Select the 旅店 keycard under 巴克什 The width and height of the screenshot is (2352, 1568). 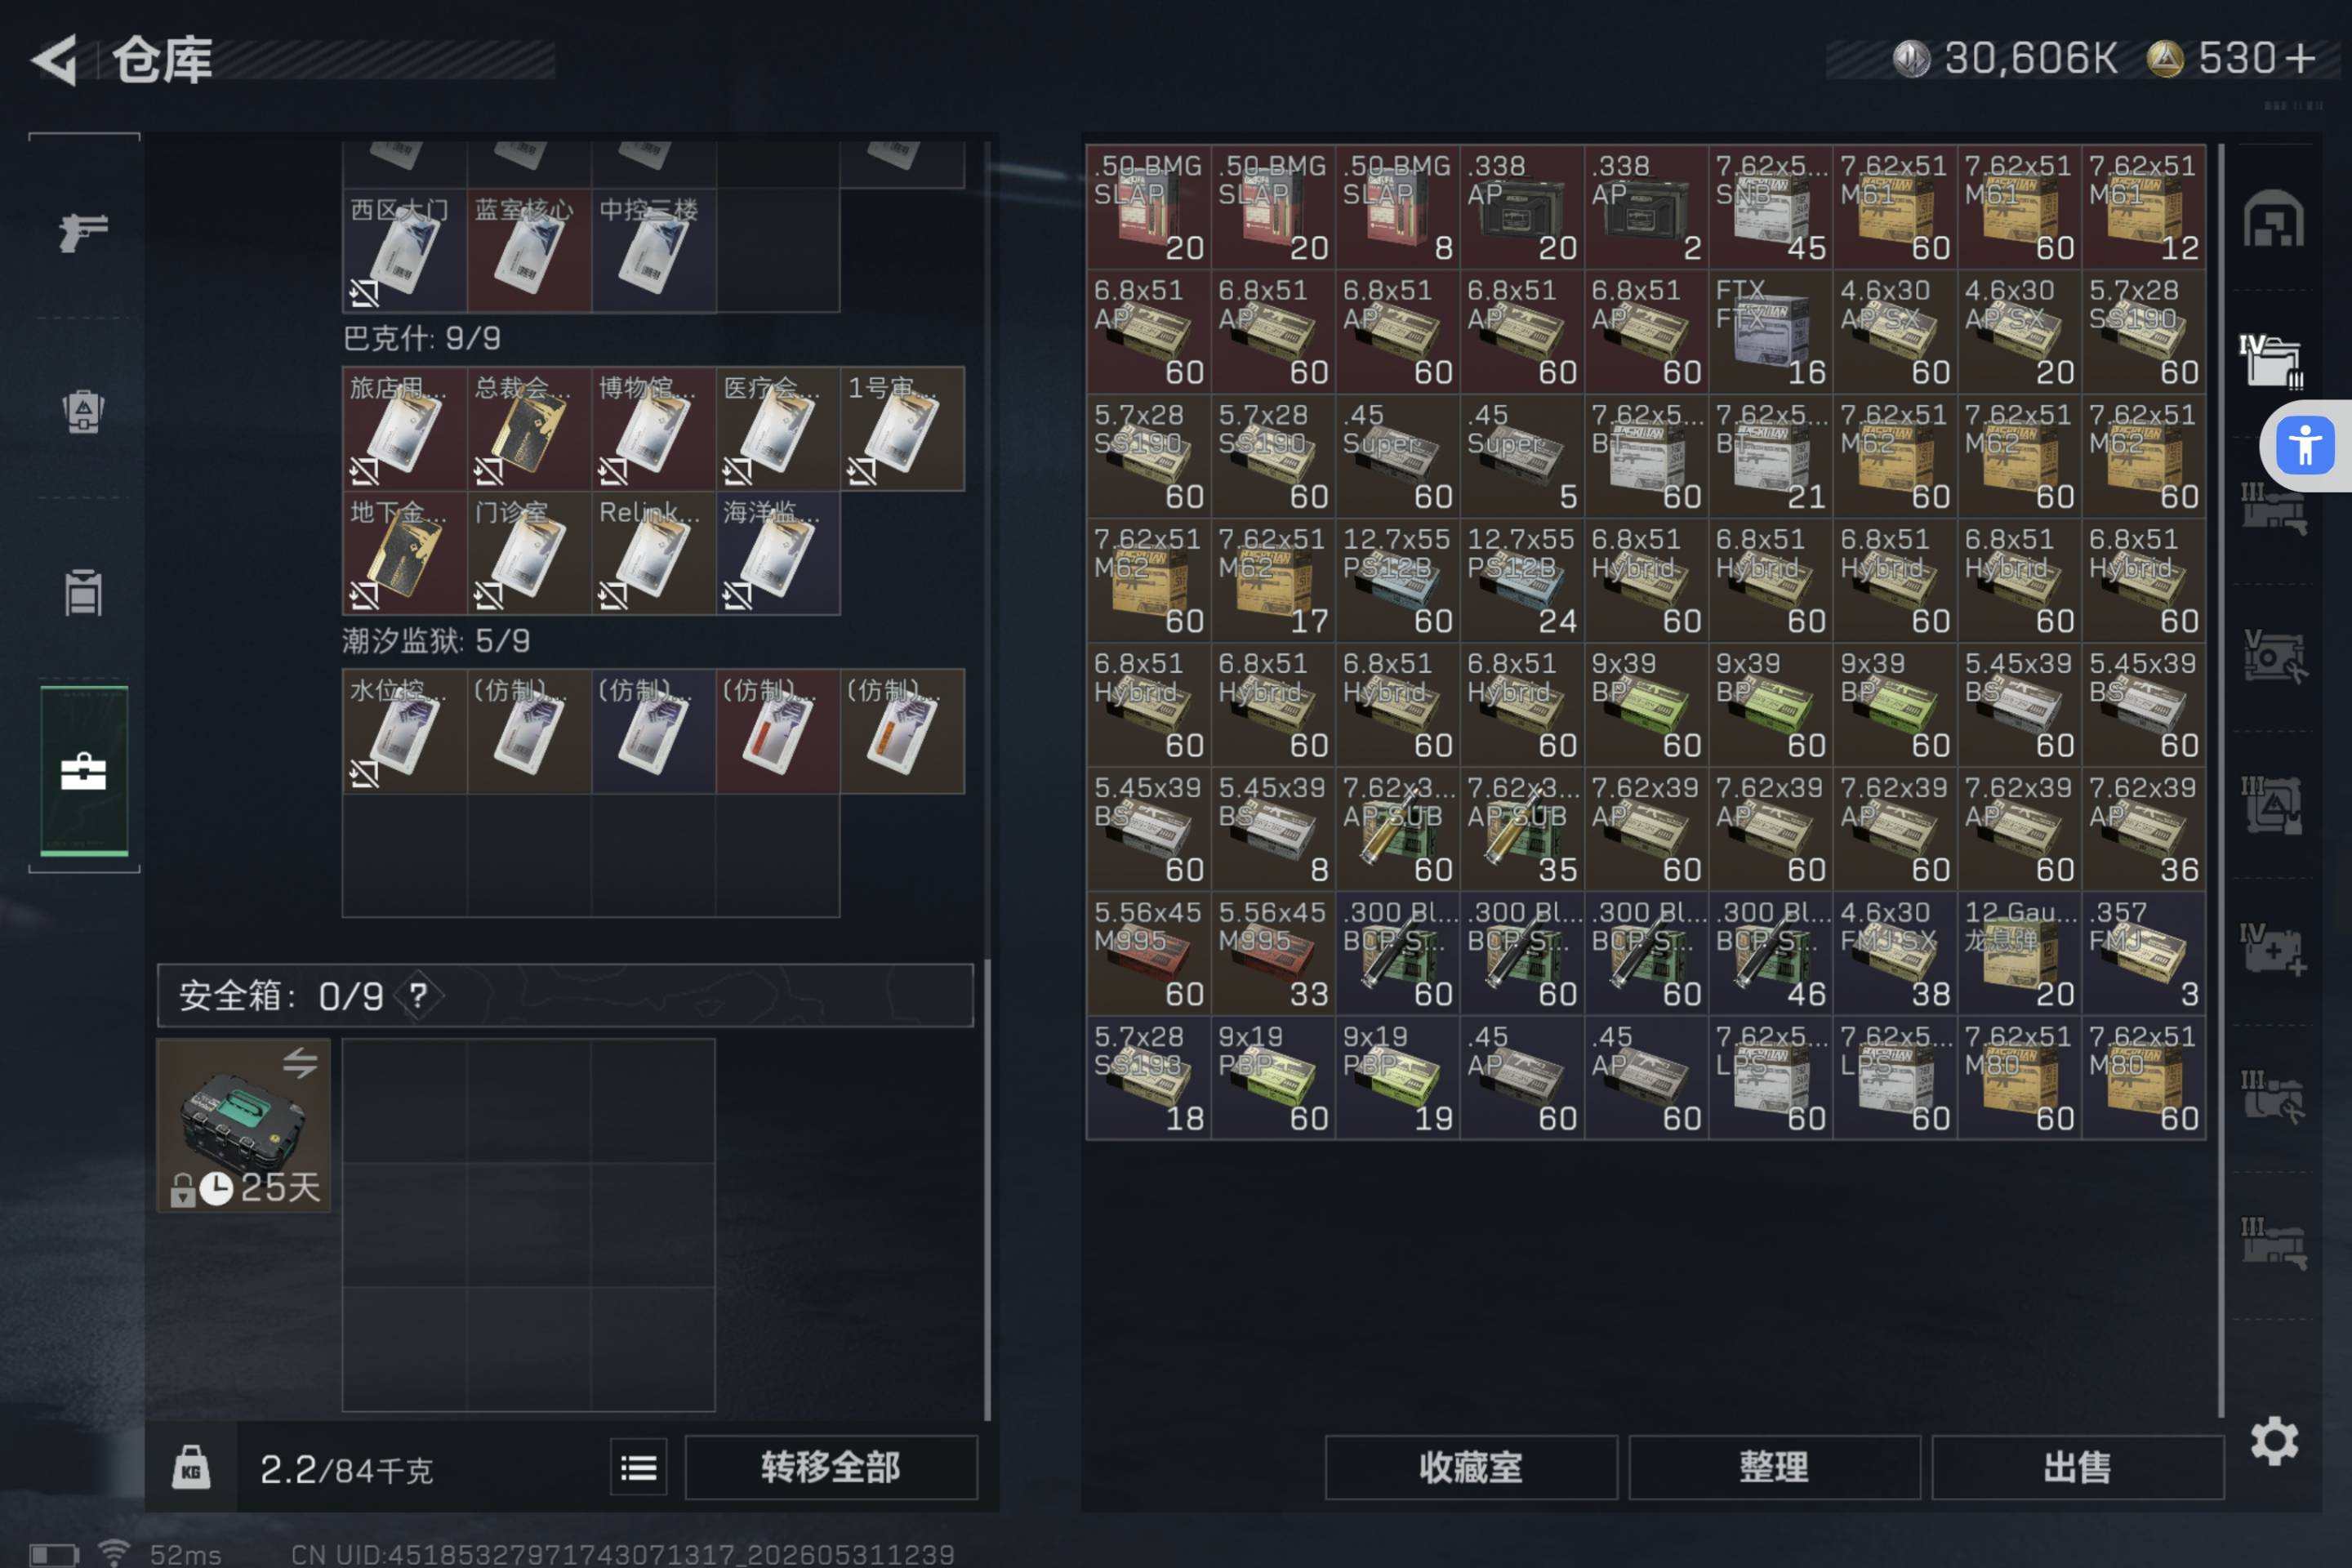pos(405,429)
